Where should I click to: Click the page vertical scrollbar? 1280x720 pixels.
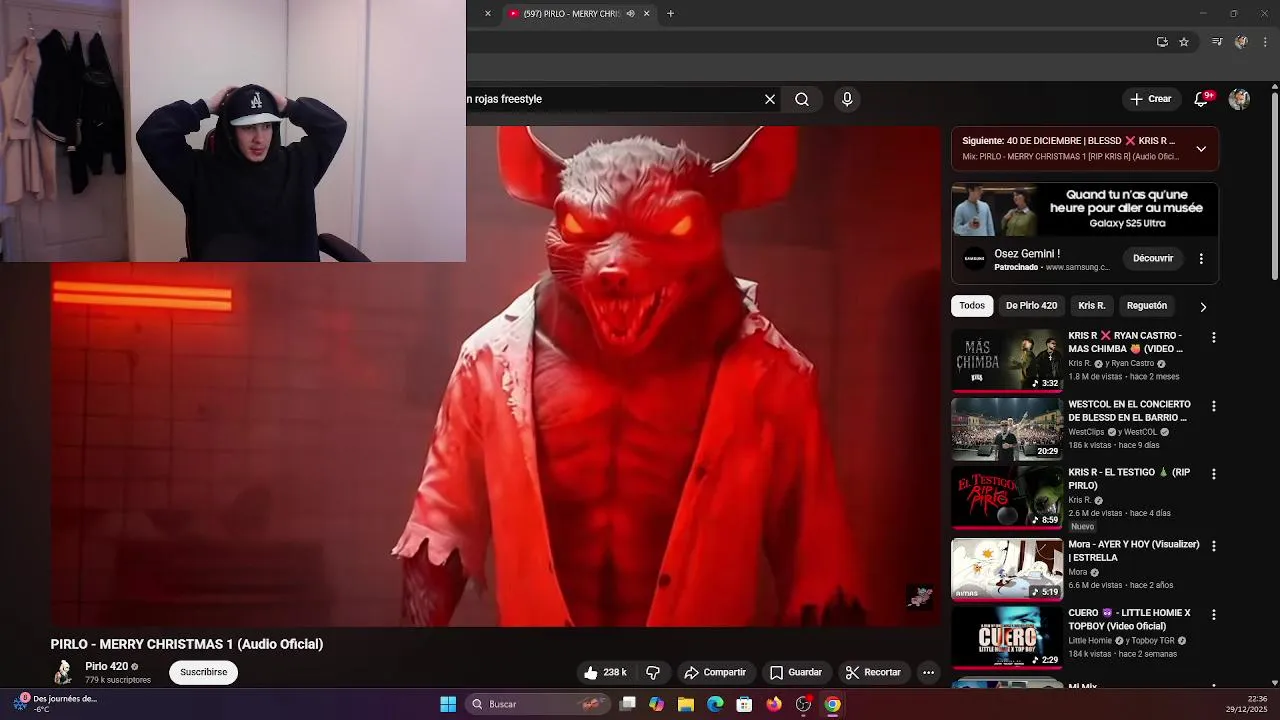[1274, 186]
